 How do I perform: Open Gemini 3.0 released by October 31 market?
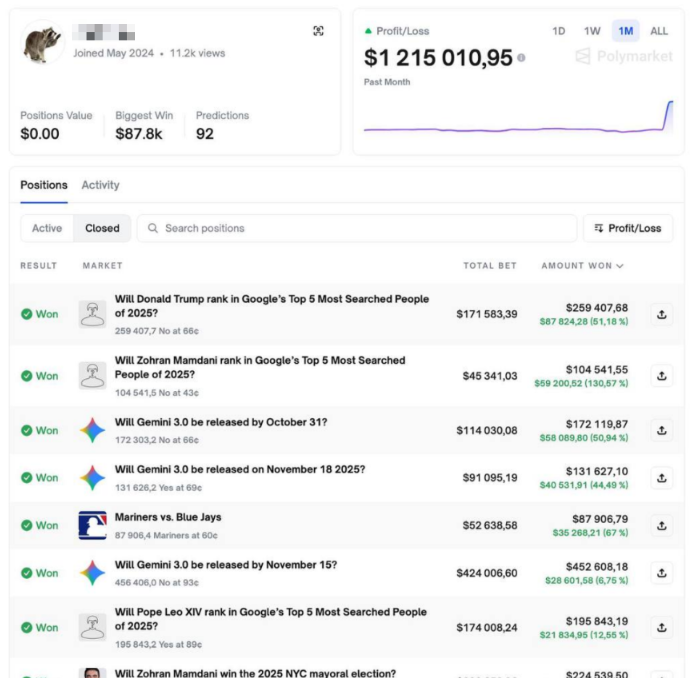click(x=221, y=422)
